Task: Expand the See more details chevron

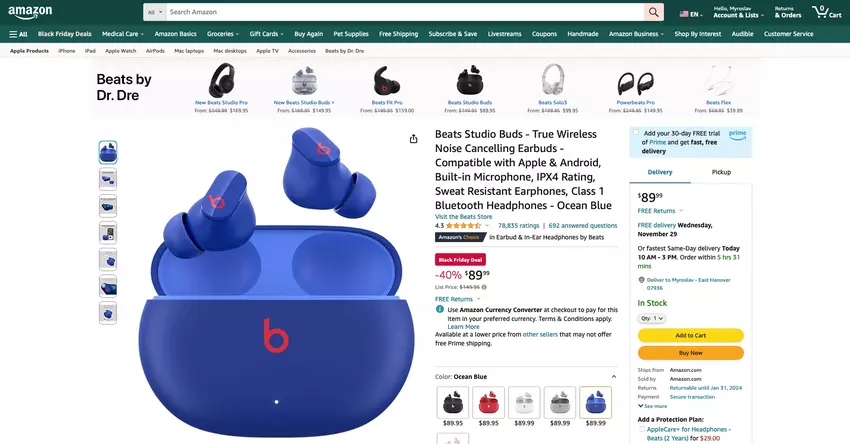Action: pos(641,406)
